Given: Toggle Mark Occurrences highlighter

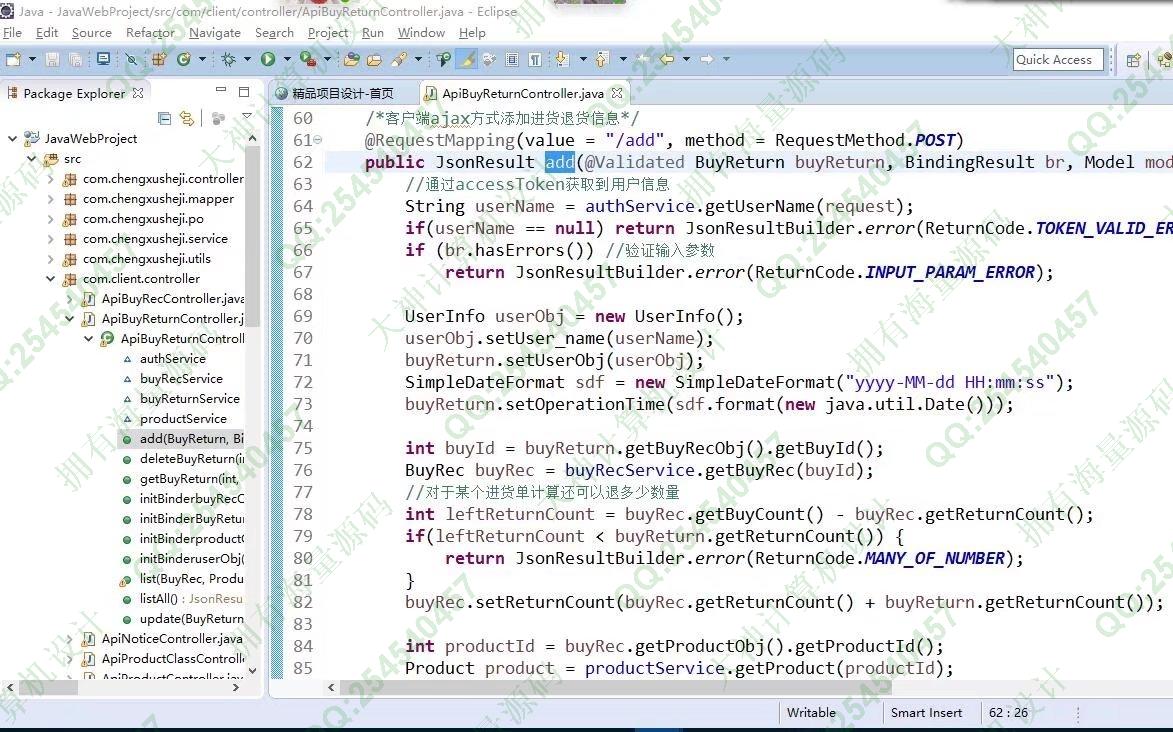Looking at the screenshot, I should click(x=467, y=59).
